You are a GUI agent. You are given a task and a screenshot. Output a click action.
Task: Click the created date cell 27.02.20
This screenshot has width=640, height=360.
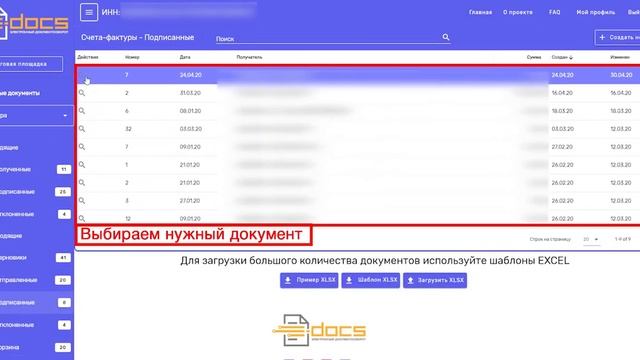coord(562,147)
